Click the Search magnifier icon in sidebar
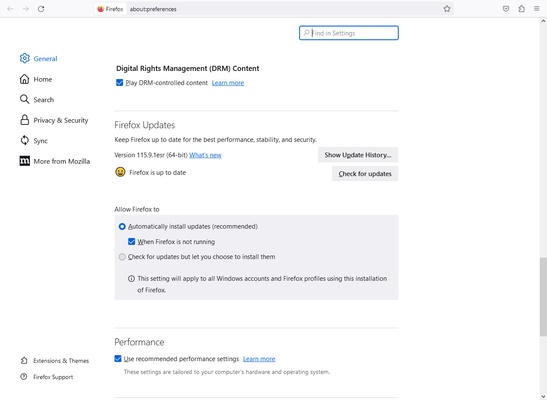Screen dimensions: 547x400 pyautogui.click(x=24, y=99)
